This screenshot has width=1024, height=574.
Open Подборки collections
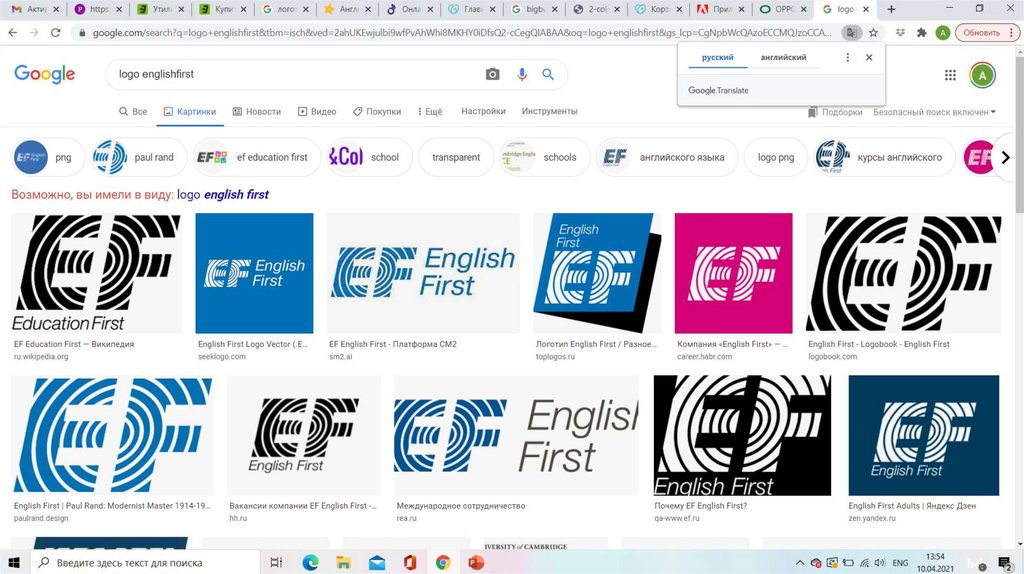pyautogui.click(x=835, y=112)
